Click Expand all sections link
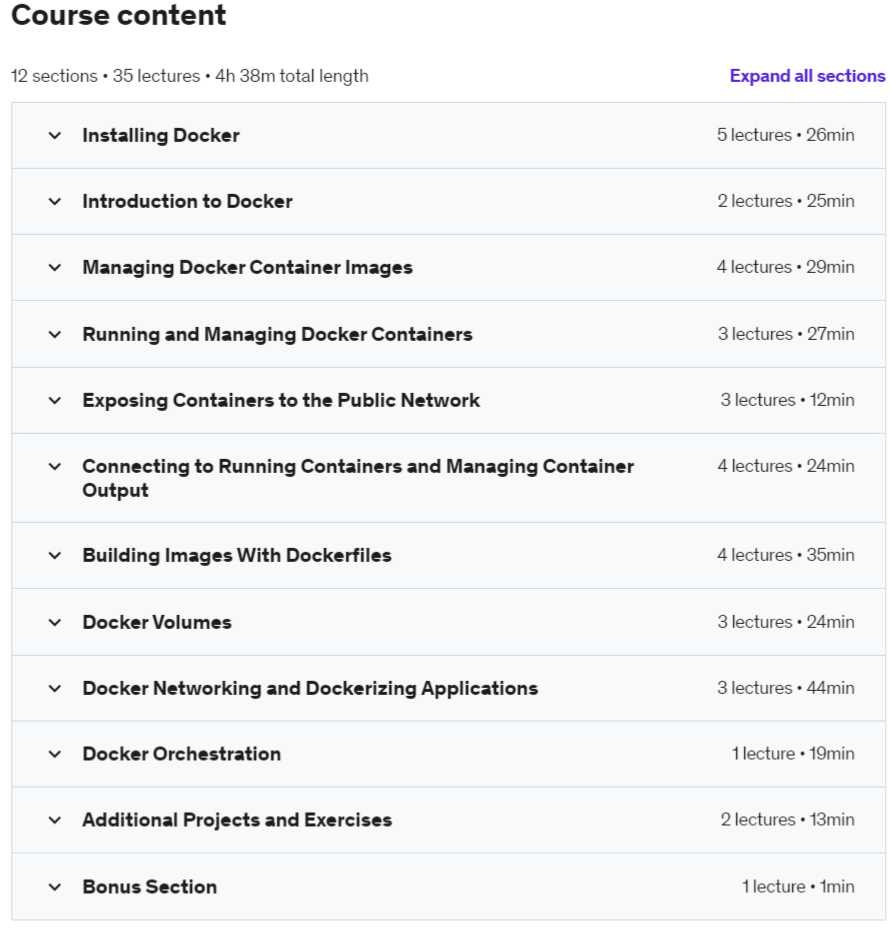 point(807,76)
